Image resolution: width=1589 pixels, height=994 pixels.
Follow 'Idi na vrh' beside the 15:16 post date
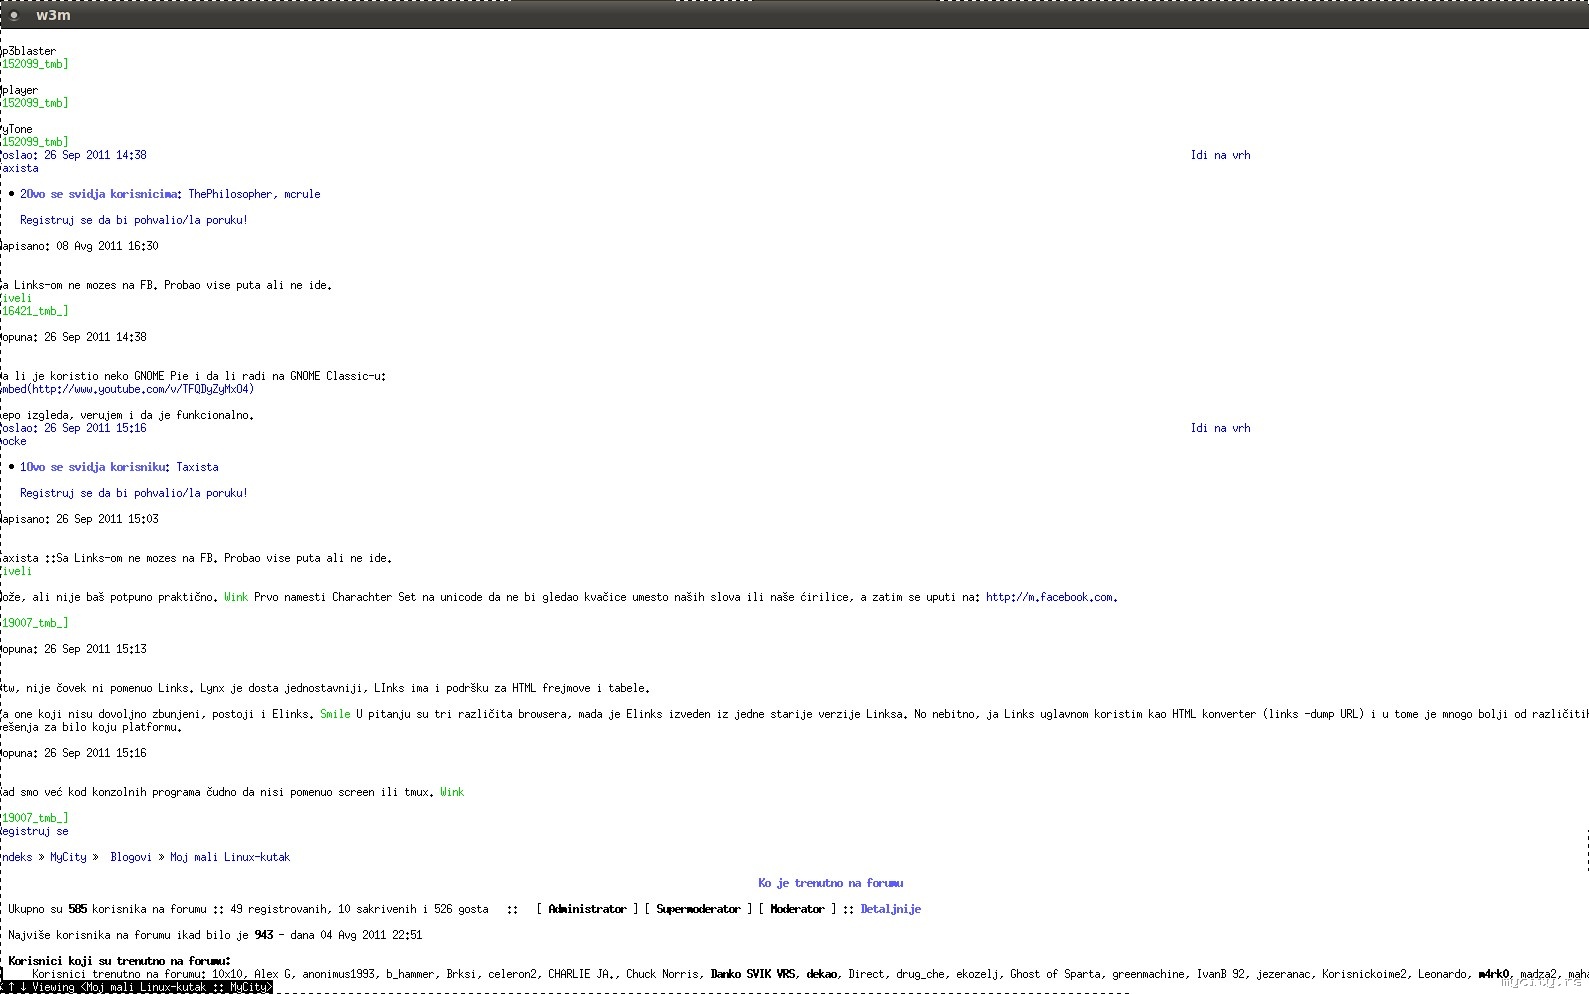pyautogui.click(x=1220, y=428)
